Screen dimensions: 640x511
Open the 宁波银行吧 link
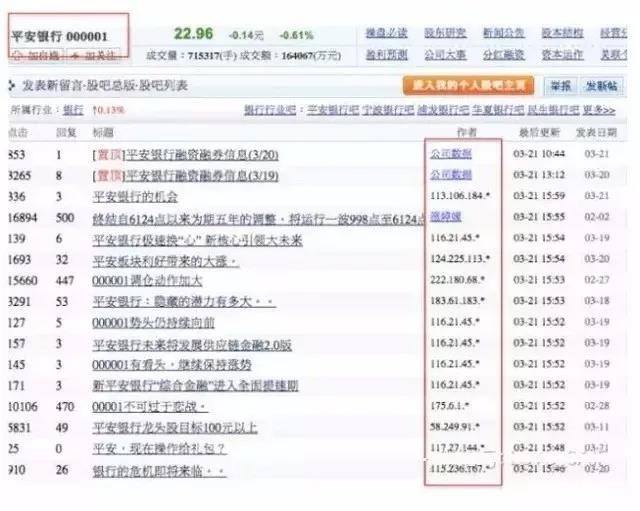click(388, 110)
